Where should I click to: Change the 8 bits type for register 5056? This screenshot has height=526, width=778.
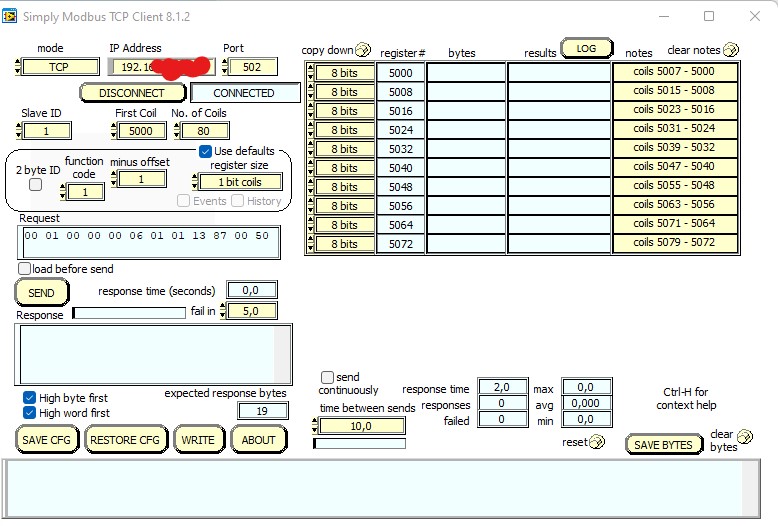[344, 206]
